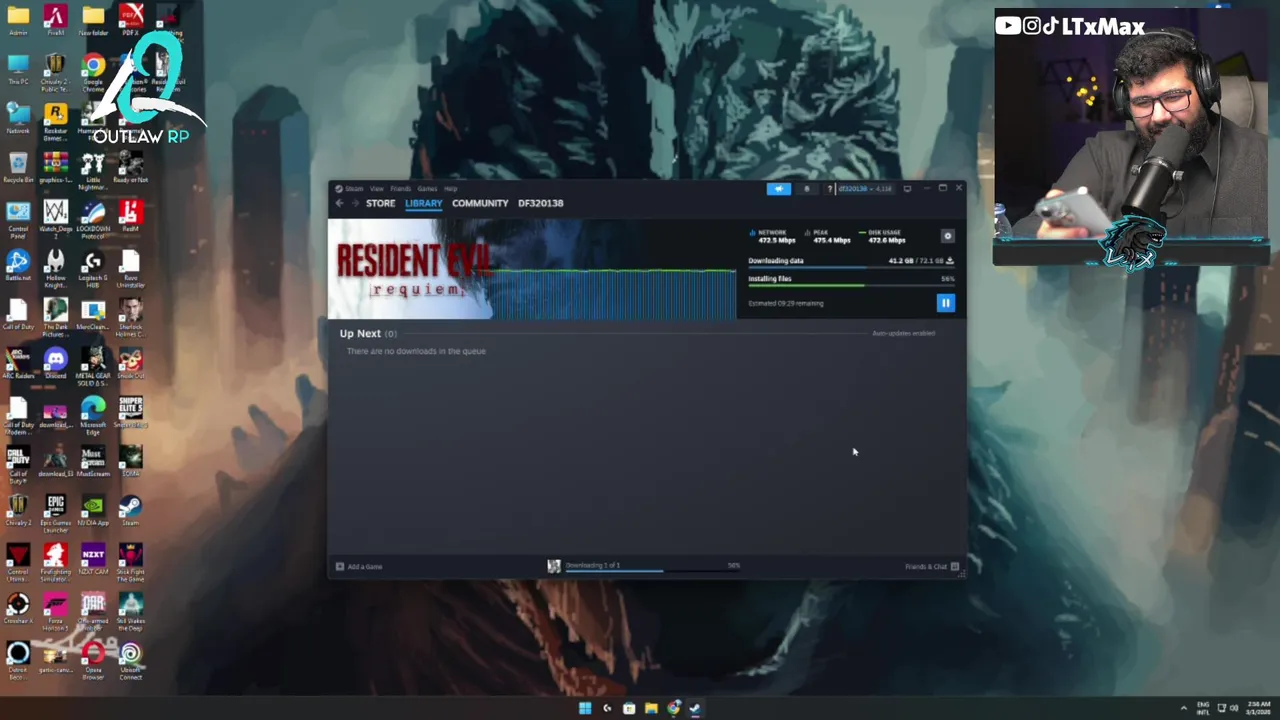The image size is (1280, 720).
Task: Click the Auto-updates enabled label
Action: point(904,333)
